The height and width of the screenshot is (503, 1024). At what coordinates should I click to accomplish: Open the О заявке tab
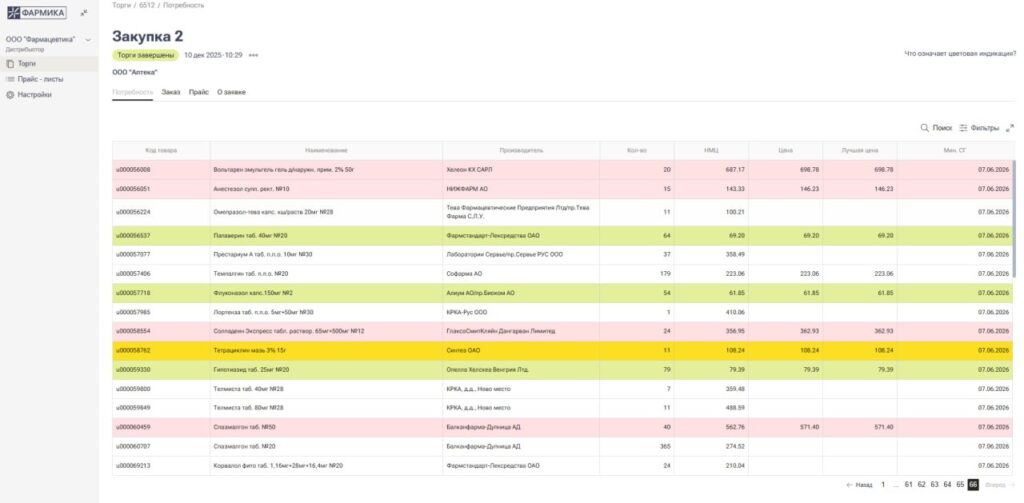(231, 92)
